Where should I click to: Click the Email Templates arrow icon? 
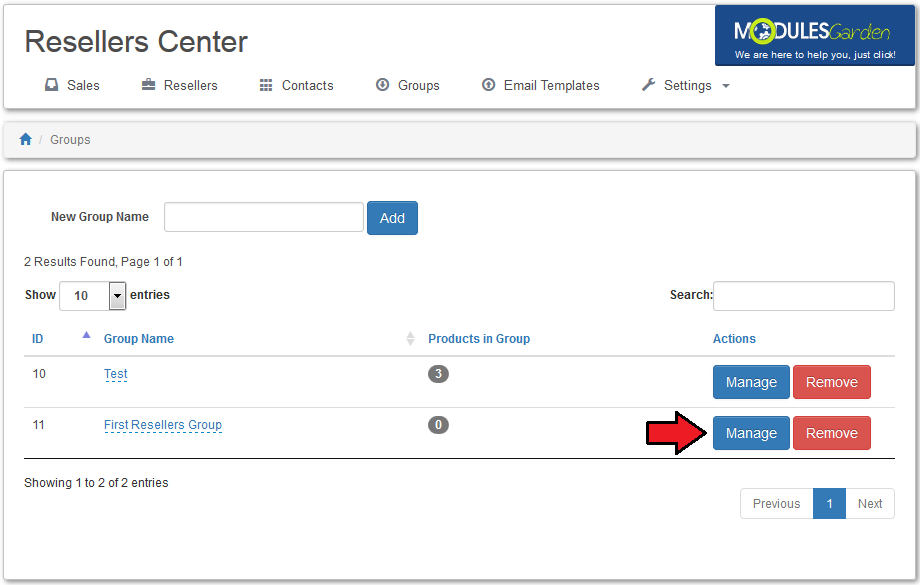pos(488,85)
